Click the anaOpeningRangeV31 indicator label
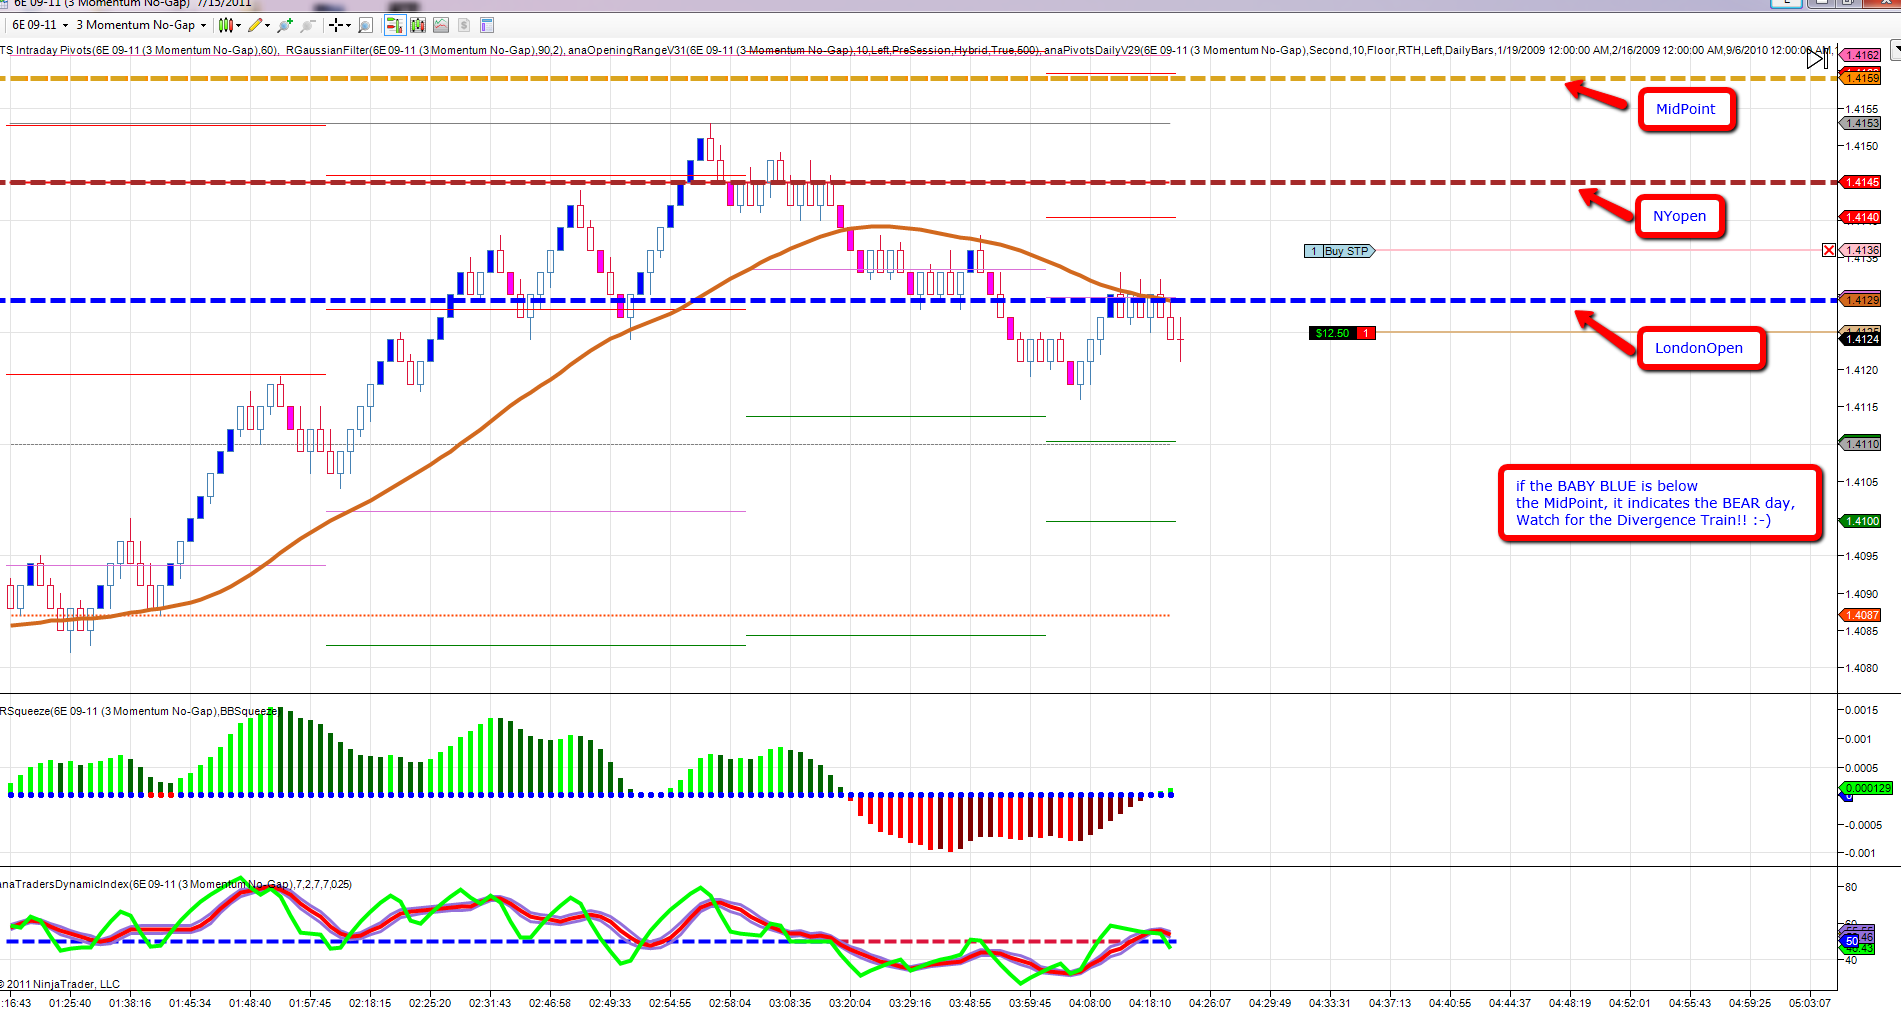 pyautogui.click(x=804, y=50)
